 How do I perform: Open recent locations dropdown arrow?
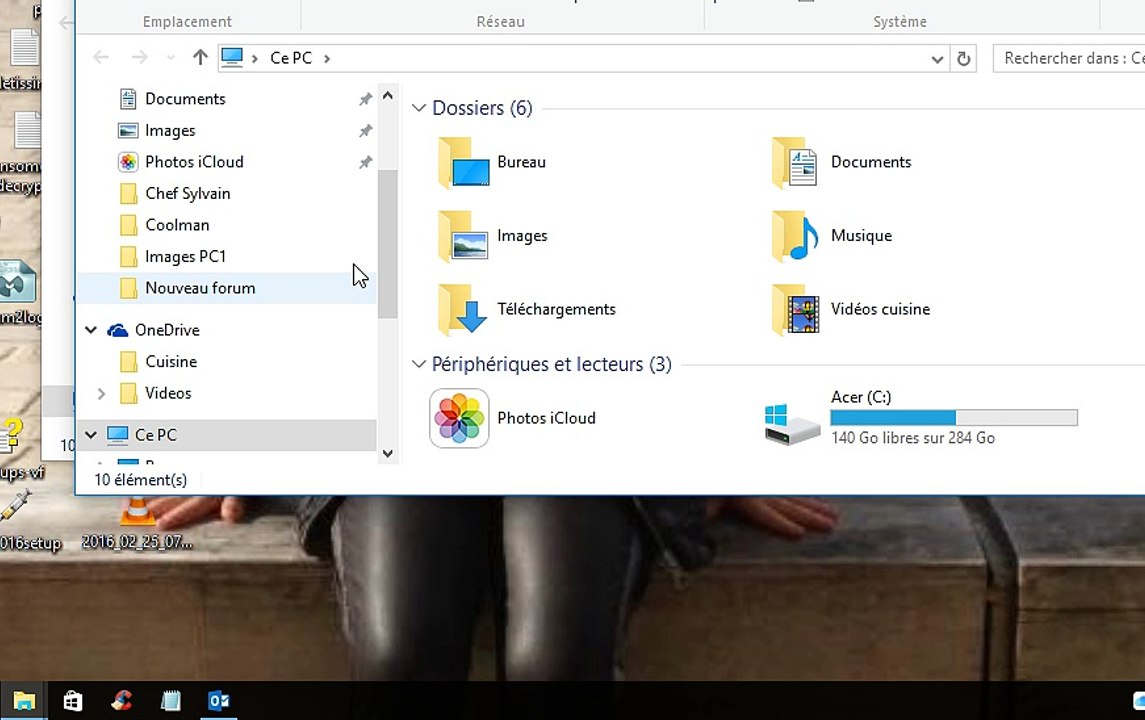coord(170,58)
